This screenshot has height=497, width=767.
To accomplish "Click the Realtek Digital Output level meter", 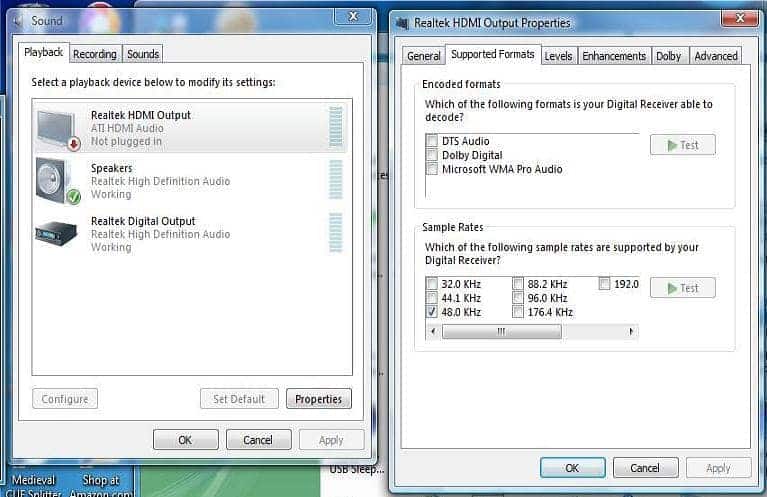I will click(336, 232).
